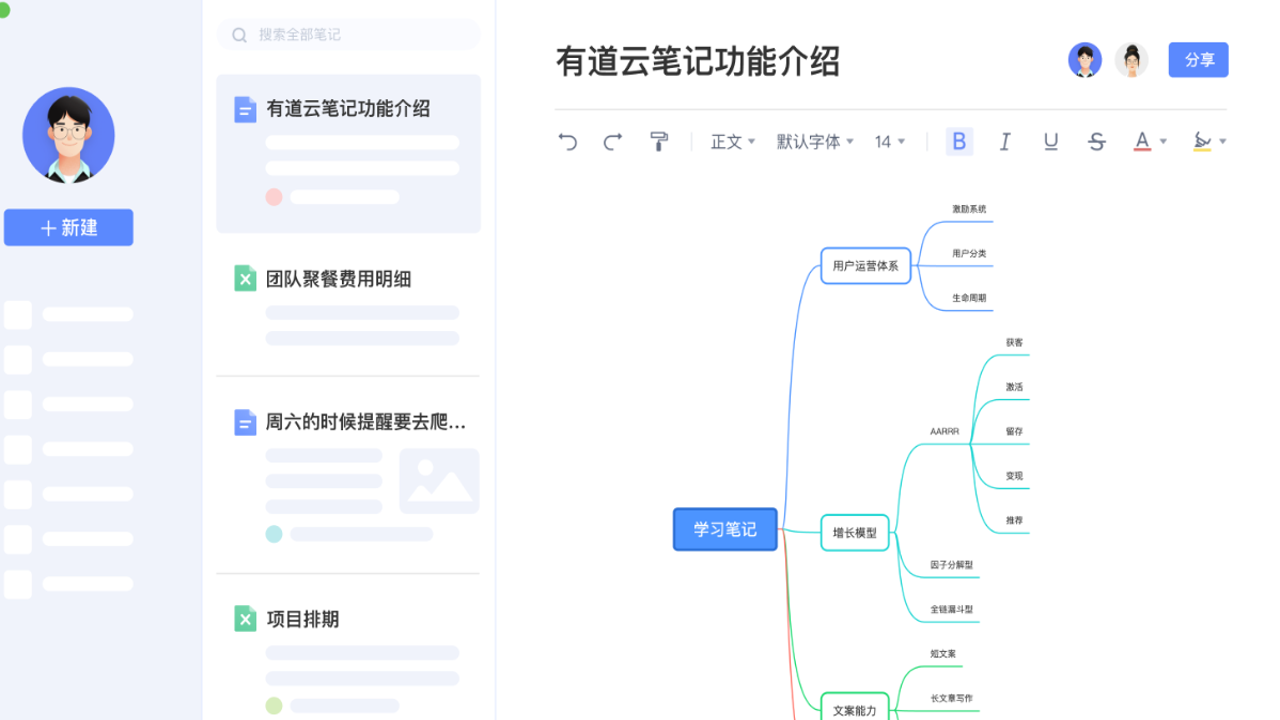Toggle Underline formatting button

click(1051, 142)
